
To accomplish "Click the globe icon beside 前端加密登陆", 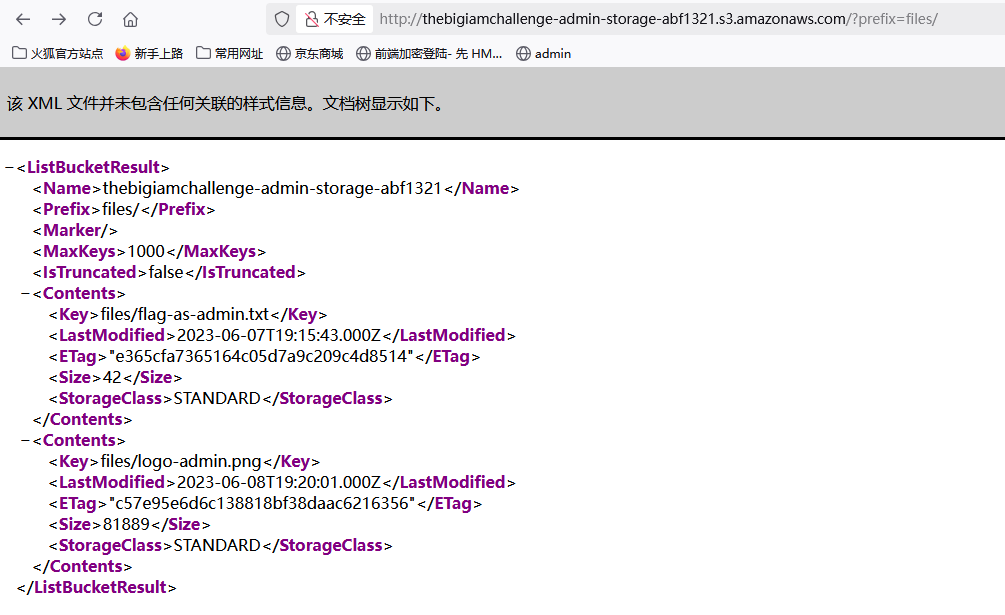I will [363, 54].
